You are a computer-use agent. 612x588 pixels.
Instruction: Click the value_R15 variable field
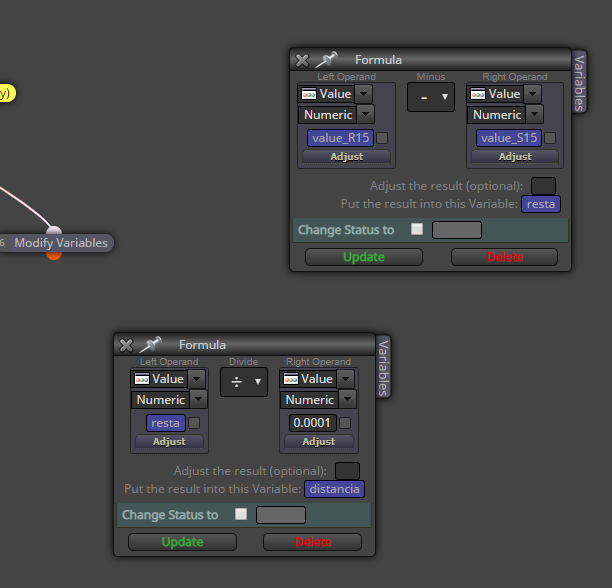coord(340,138)
